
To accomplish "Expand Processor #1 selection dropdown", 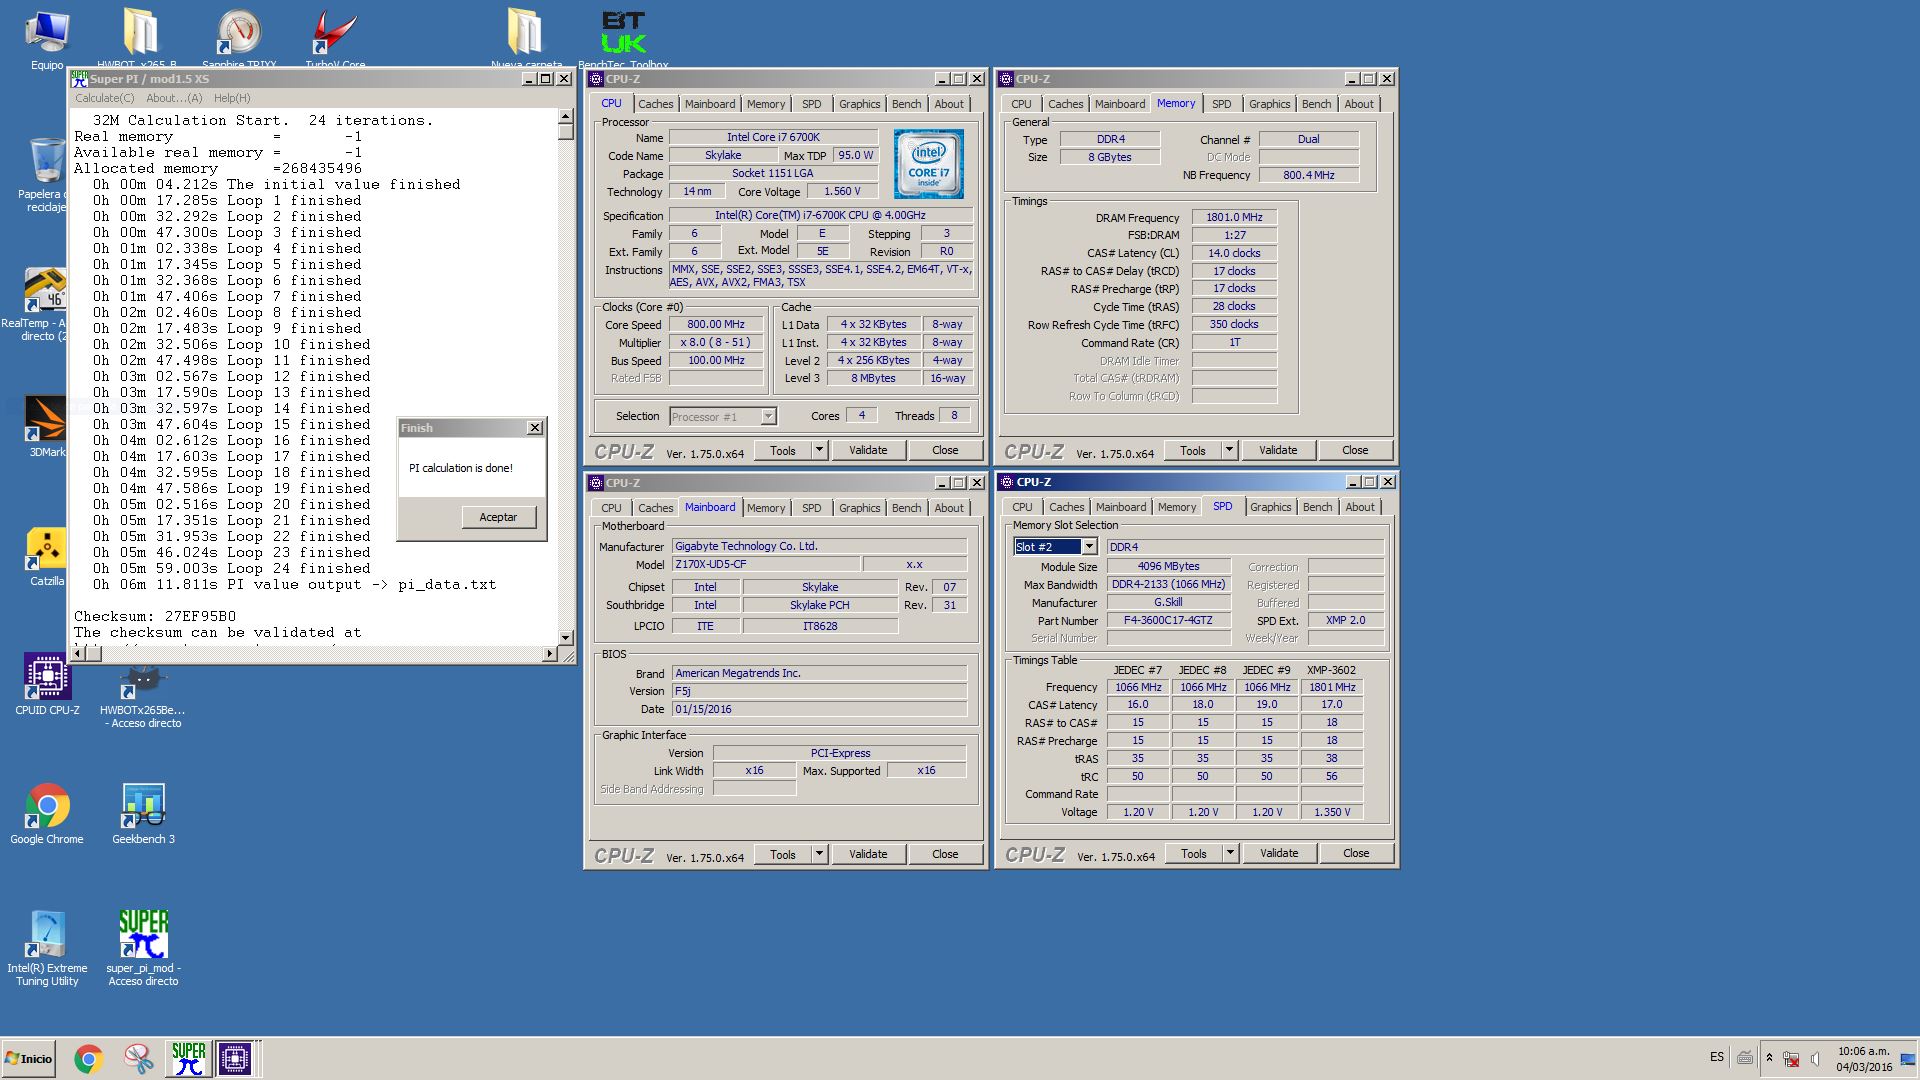I will 768,417.
